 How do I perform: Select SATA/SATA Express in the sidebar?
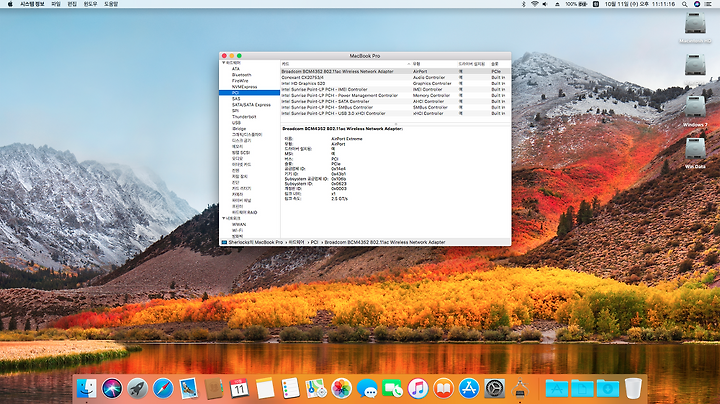point(251,105)
